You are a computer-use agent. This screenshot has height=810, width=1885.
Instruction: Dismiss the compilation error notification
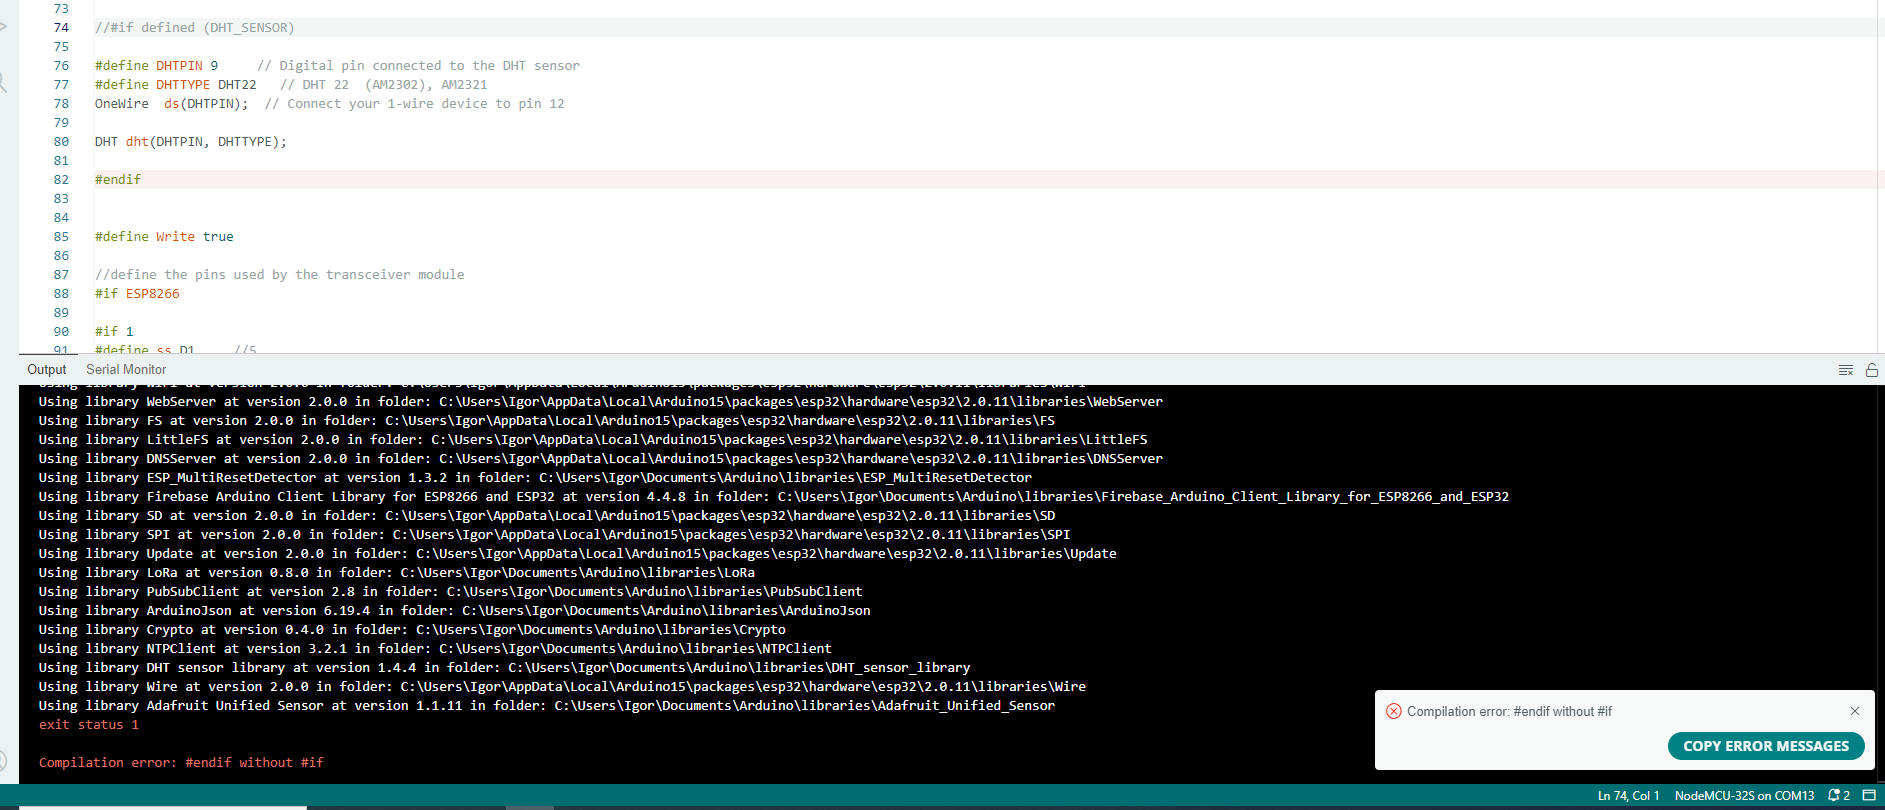point(1855,711)
